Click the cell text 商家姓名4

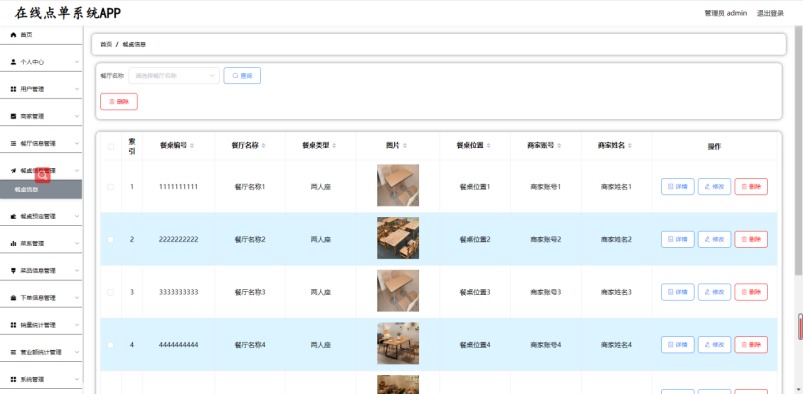coord(616,345)
